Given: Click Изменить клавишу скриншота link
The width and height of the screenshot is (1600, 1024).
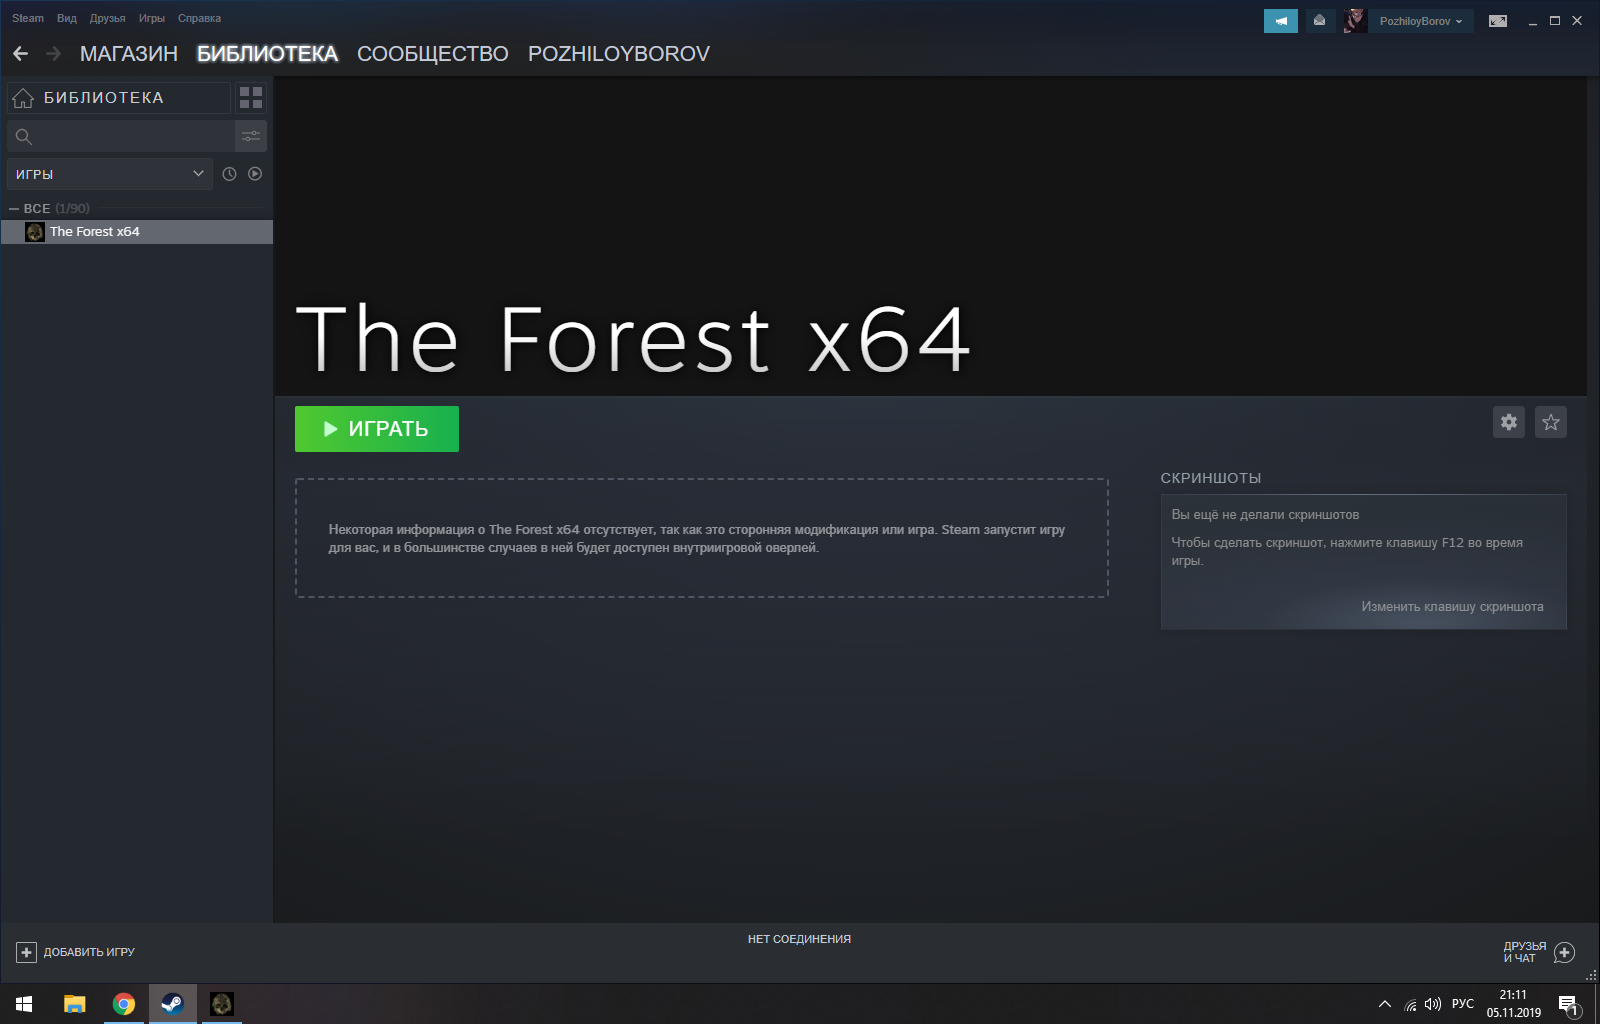Looking at the screenshot, I should tap(1452, 607).
